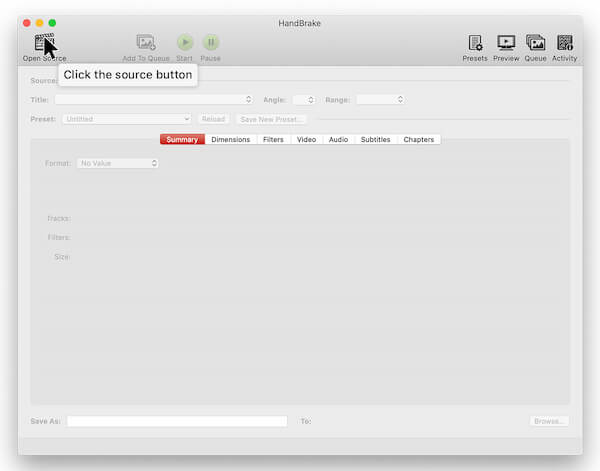Open the Activity log icon
Image resolution: width=600 pixels, height=471 pixels.
pos(564,42)
